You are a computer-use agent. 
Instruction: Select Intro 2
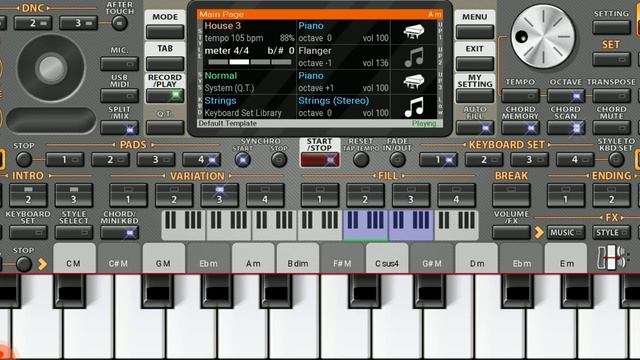(x=28, y=195)
